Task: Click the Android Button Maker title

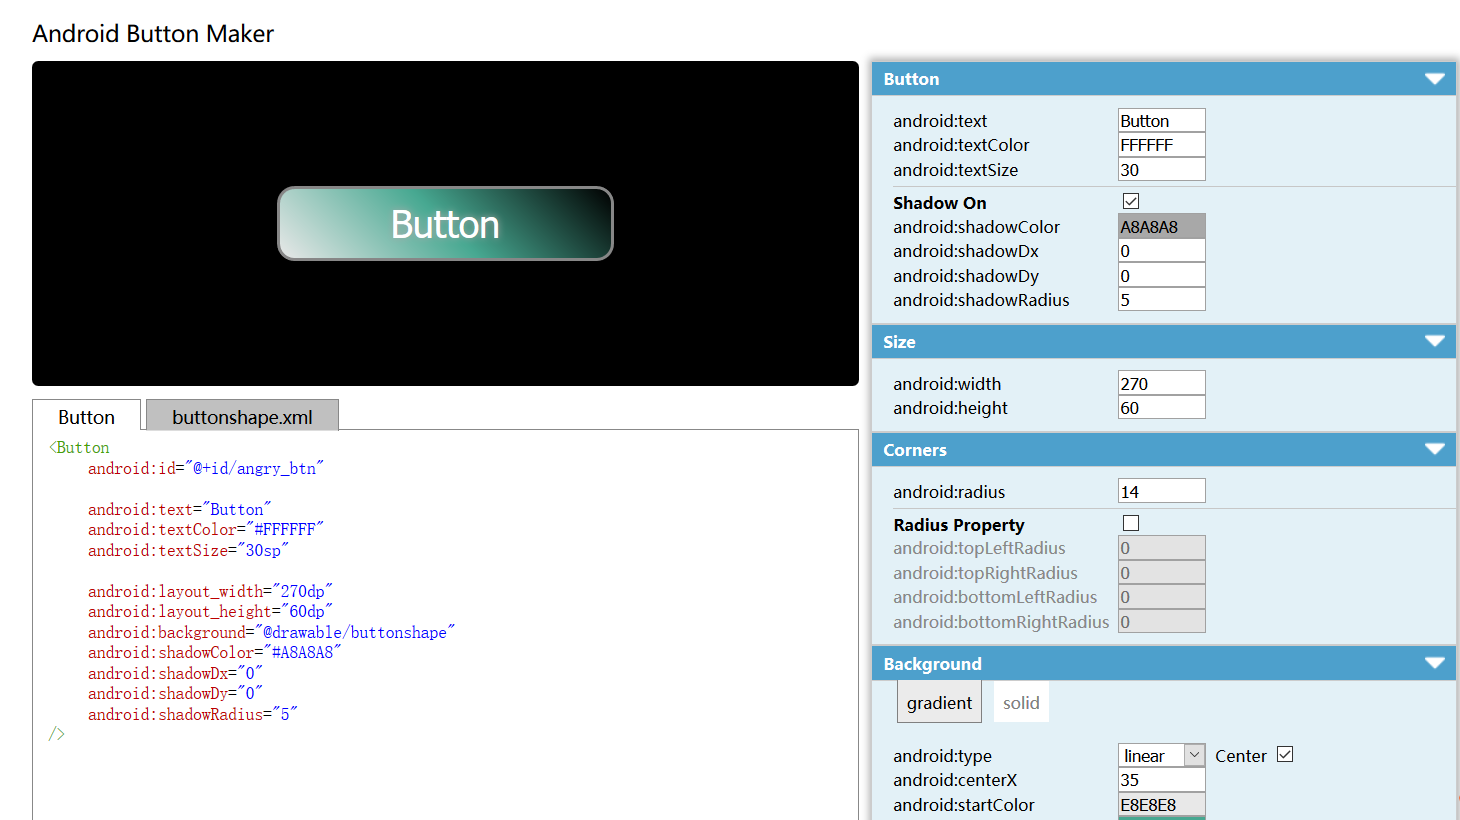Action: (153, 34)
